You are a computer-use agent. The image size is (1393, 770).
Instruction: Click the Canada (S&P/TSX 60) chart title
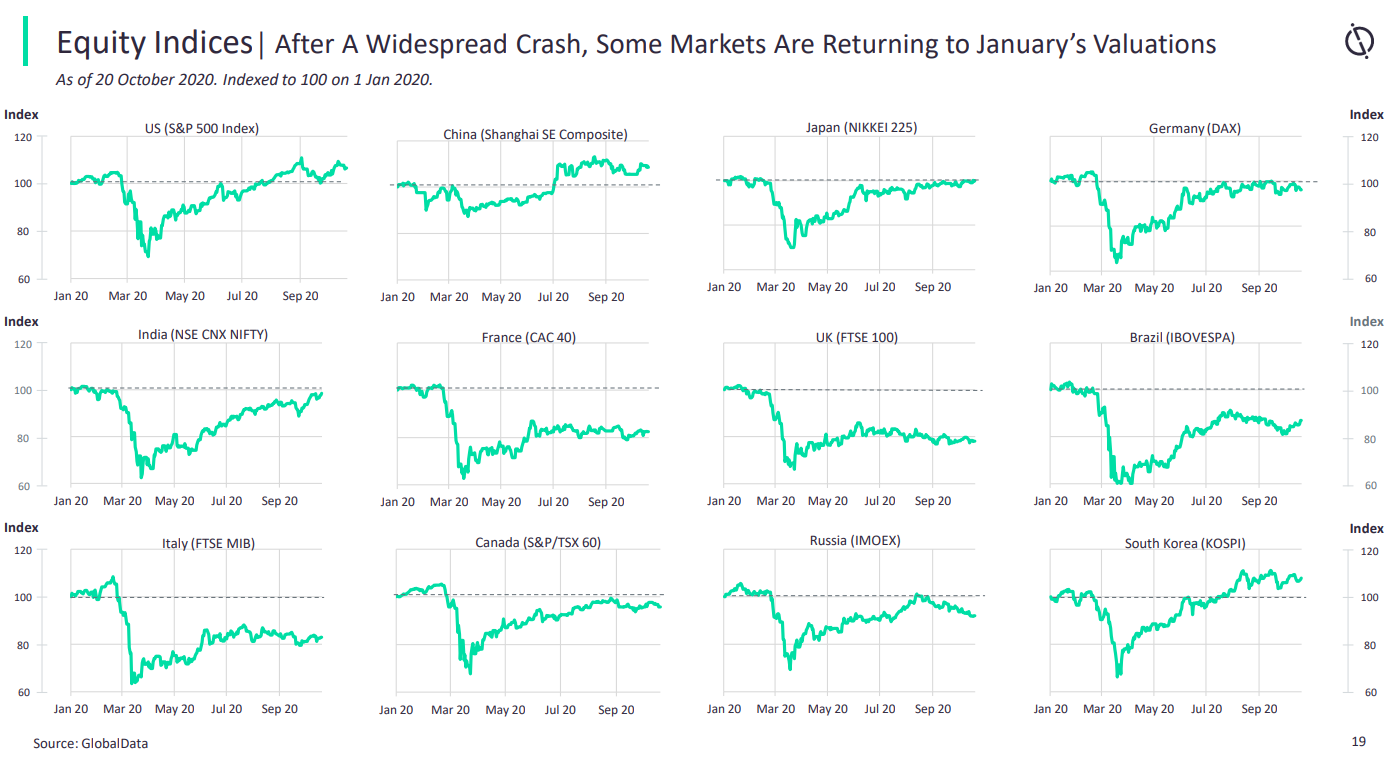pos(538,542)
